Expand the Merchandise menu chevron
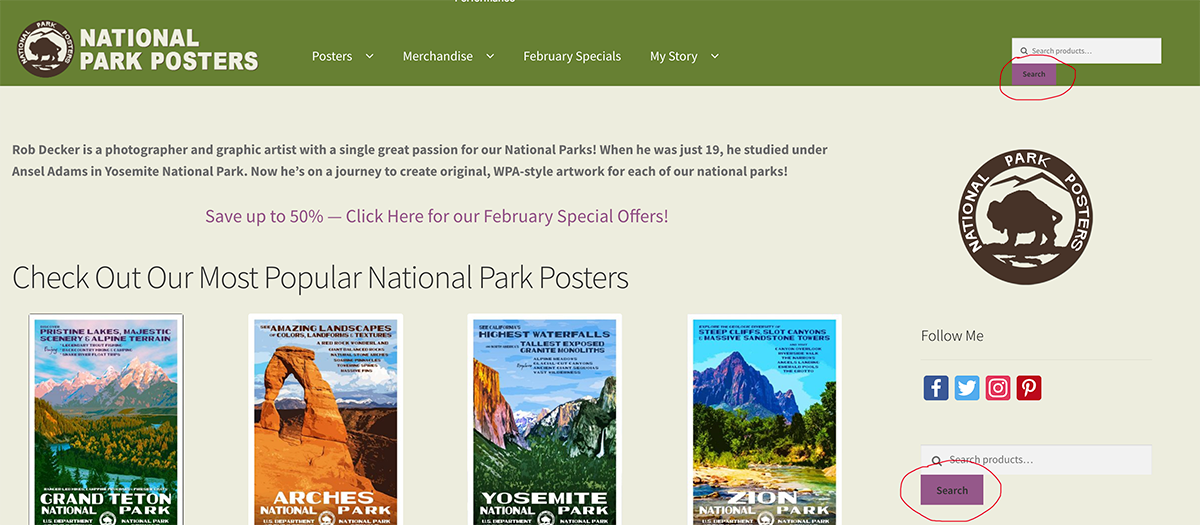 pyautogui.click(x=490, y=56)
